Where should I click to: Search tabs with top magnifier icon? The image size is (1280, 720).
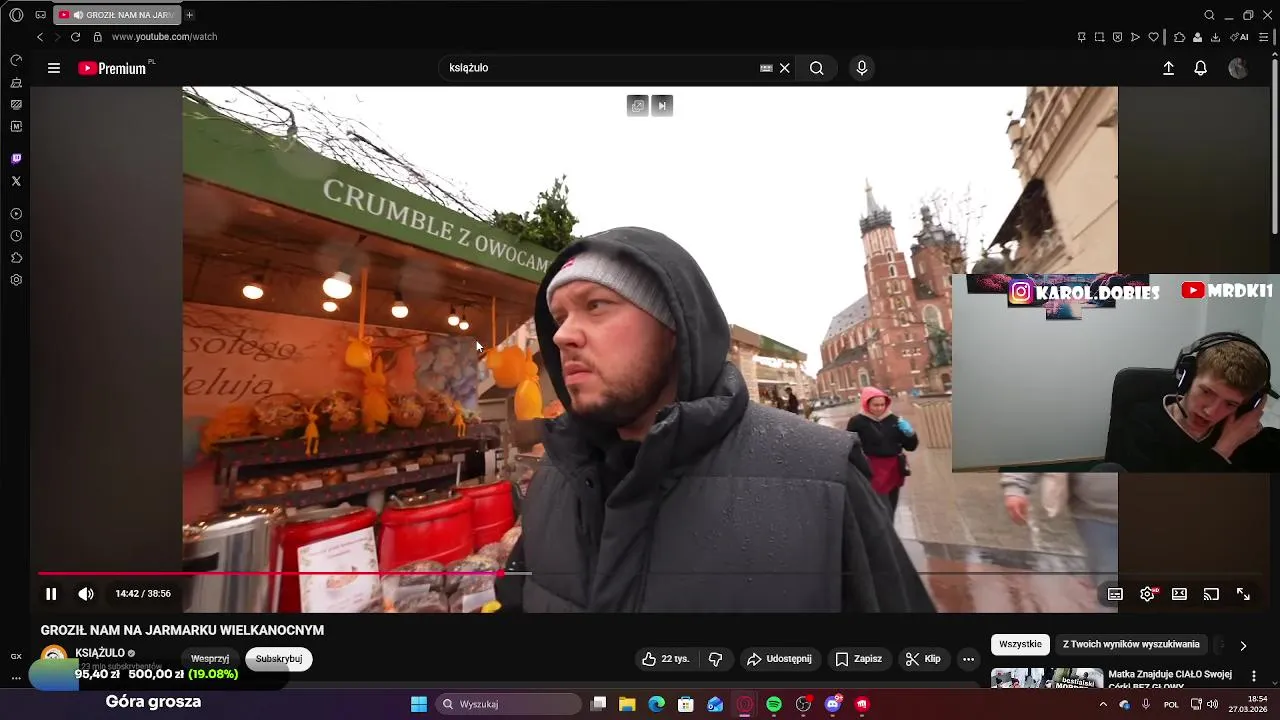[1209, 15]
